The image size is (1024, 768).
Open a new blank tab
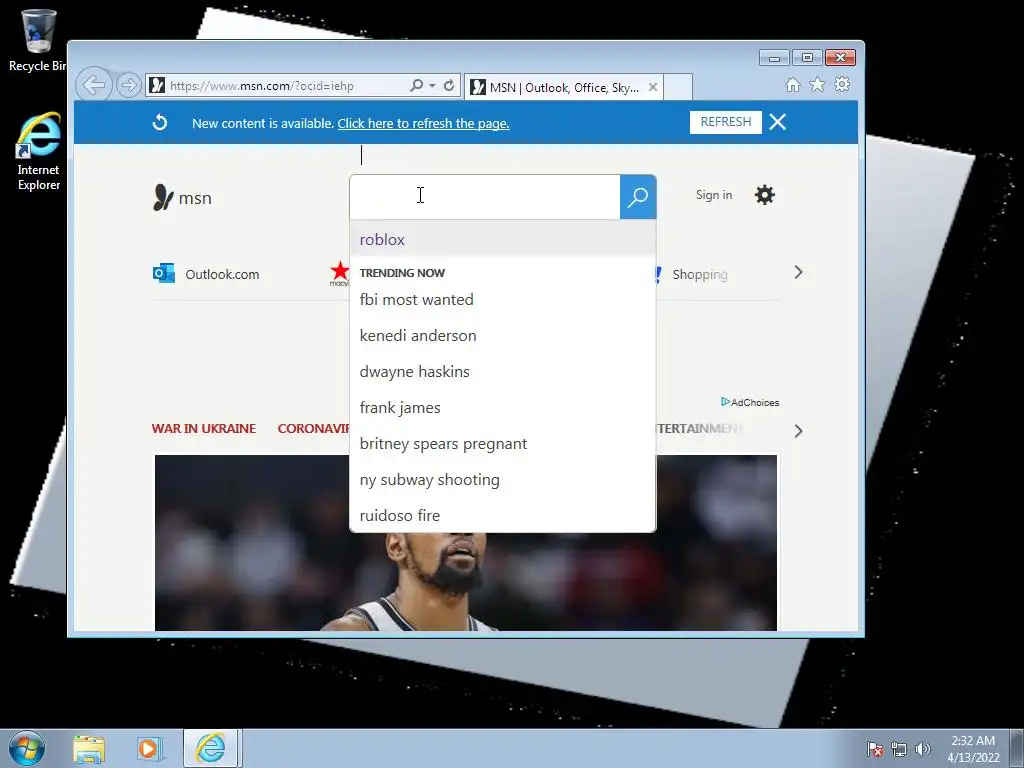click(678, 87)
